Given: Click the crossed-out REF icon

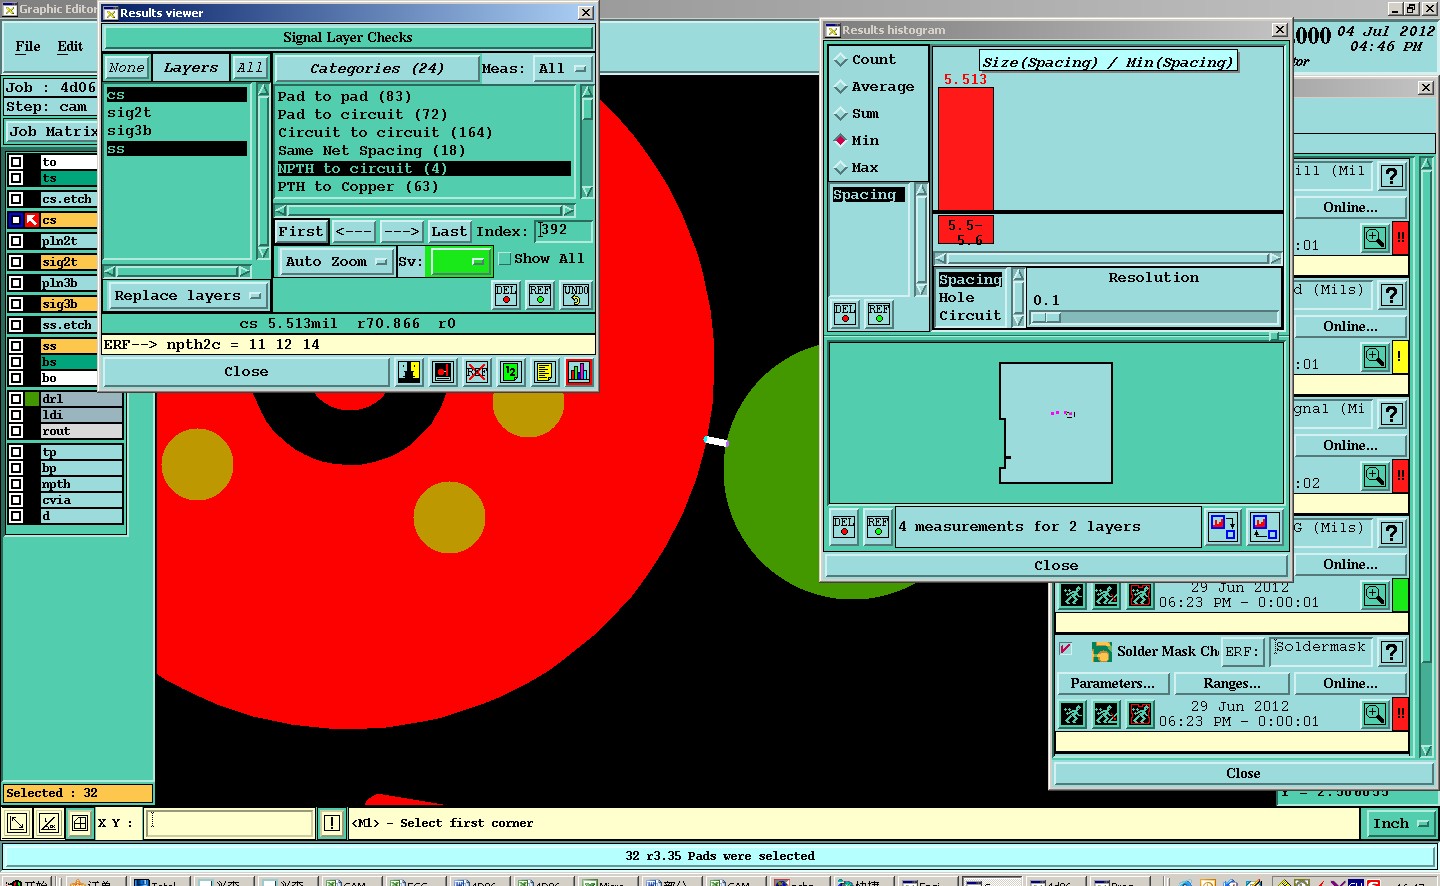Looking at the screenshot, I should coord(477,372).
